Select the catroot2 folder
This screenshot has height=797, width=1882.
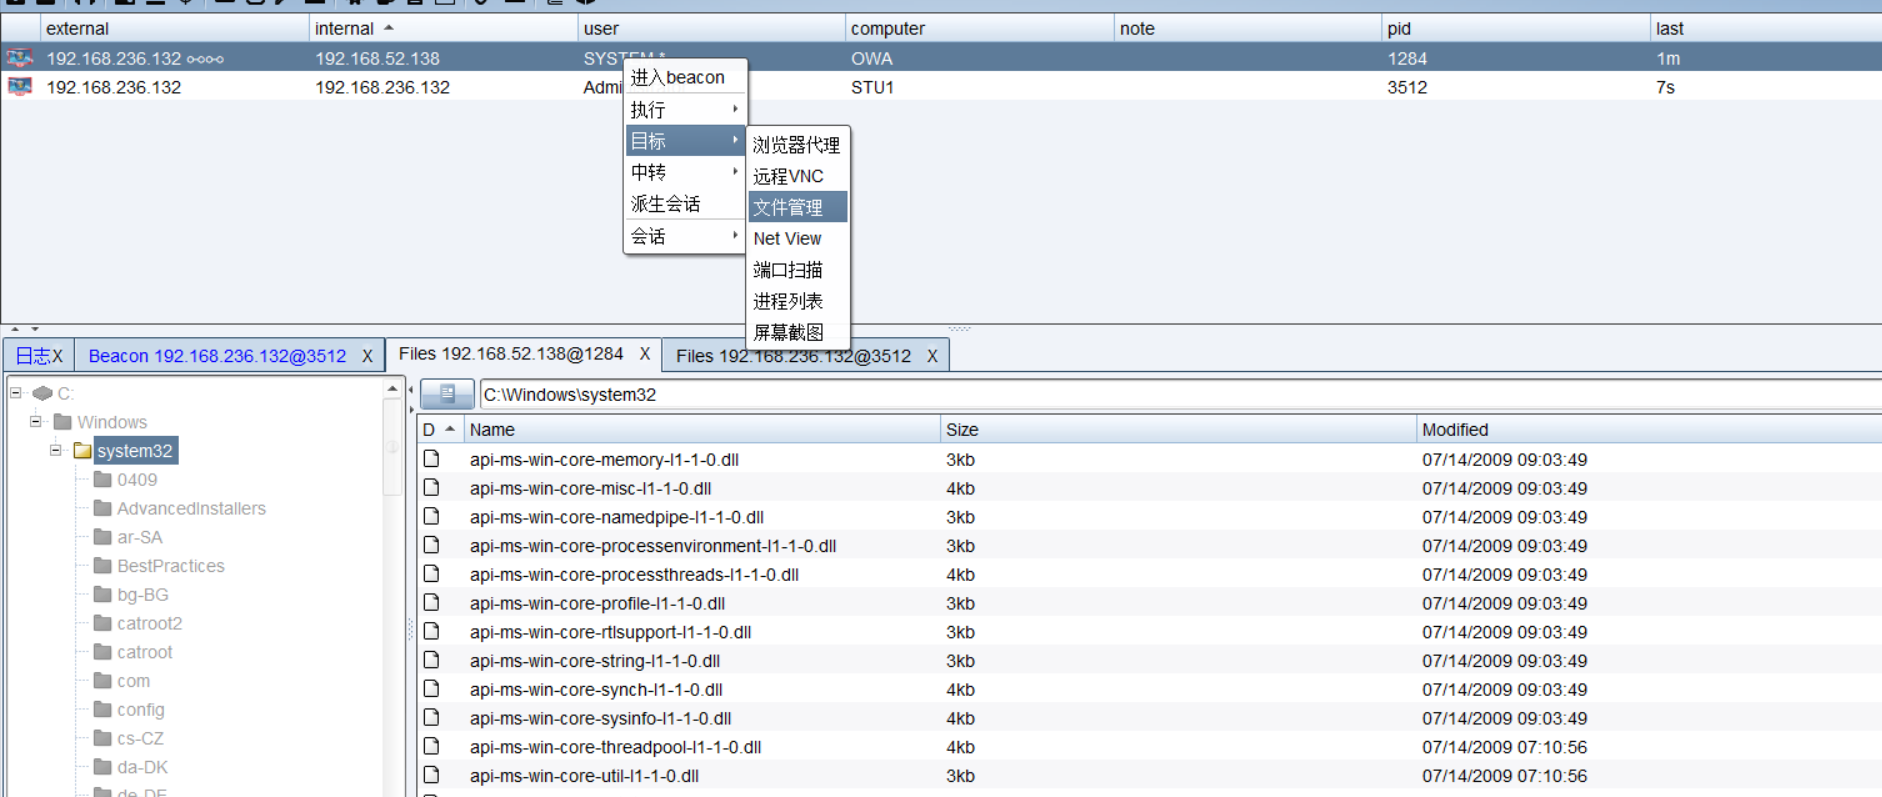[149, 623]
